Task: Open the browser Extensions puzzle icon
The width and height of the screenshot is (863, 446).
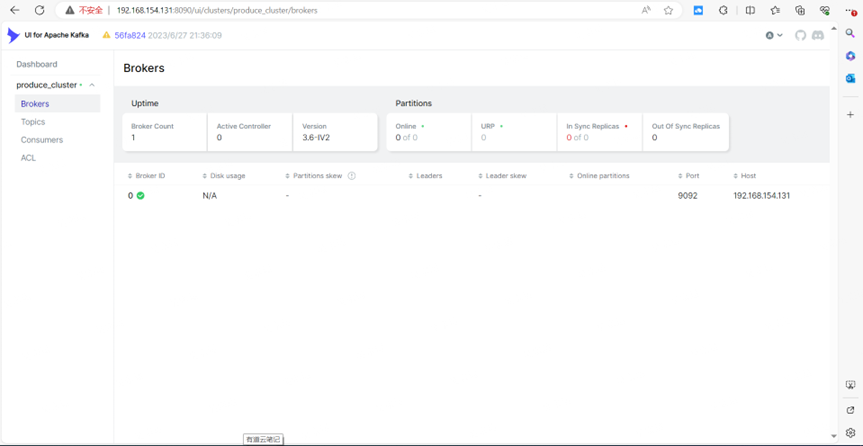Action: click(724, 10)
